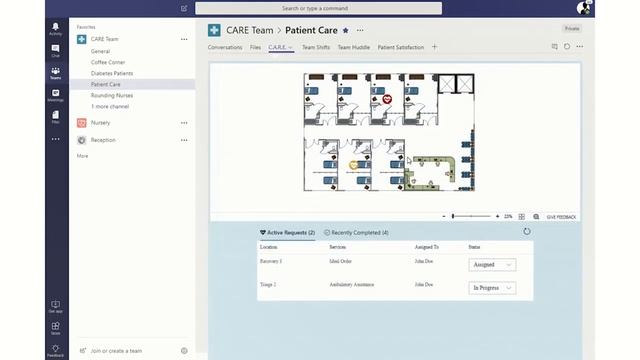The width and height of the screenshot is (640, 360).
Task: Select Patient Care channel in sidebar
Action: (x=132, y=84)
